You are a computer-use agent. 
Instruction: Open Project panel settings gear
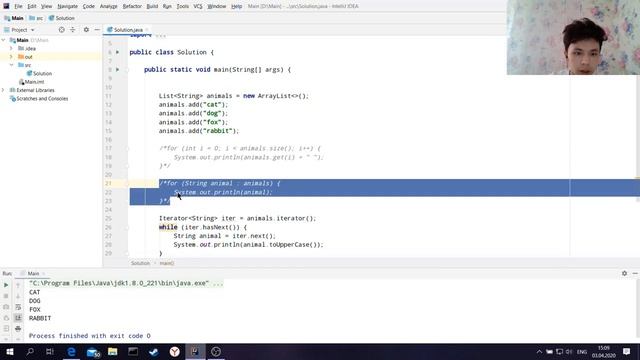tap(86, 29)
